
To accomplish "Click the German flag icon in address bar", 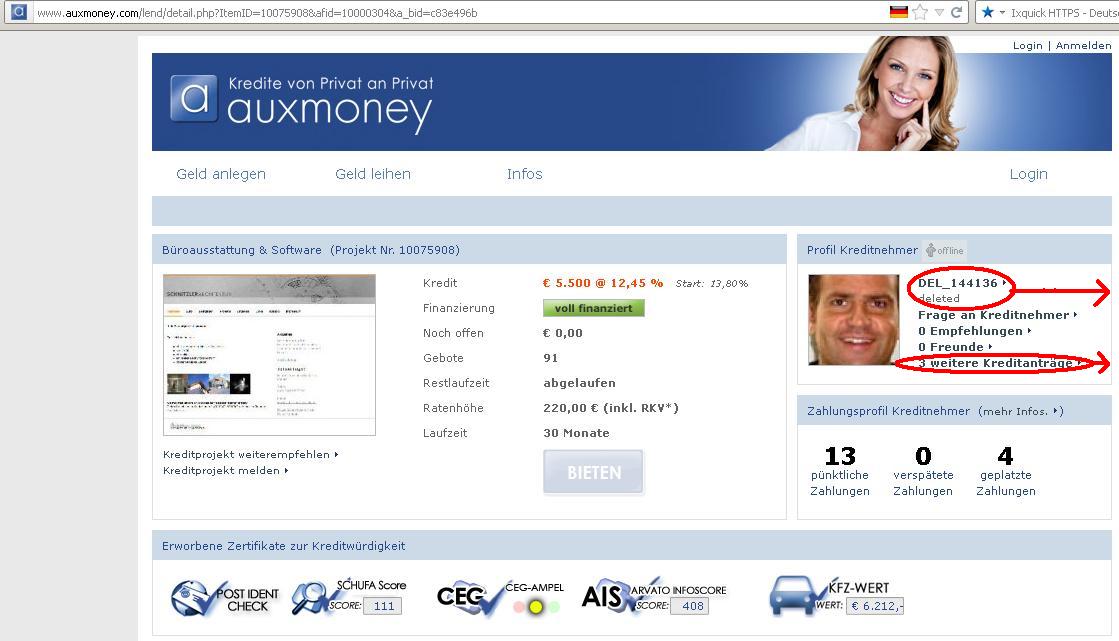I will click(898, 12).
